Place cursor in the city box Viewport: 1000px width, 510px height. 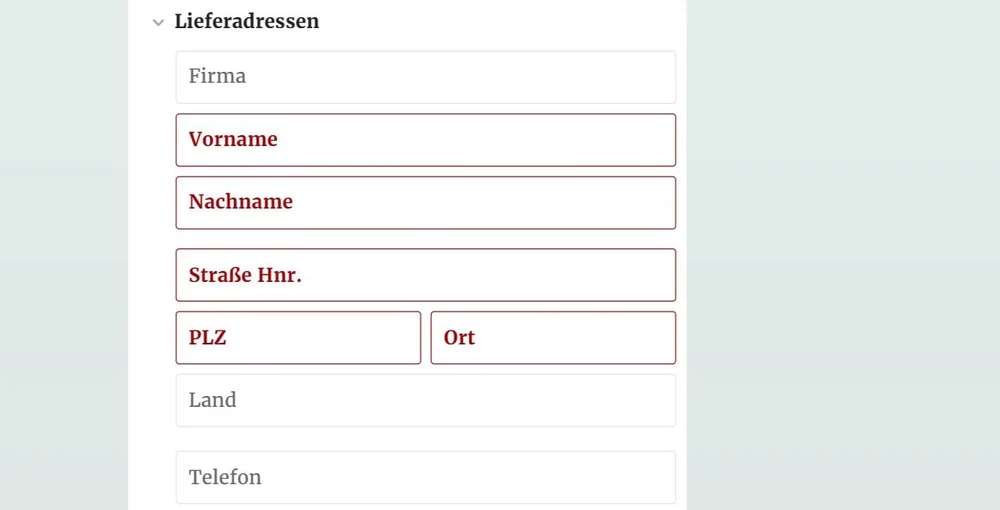coord(553,338)
